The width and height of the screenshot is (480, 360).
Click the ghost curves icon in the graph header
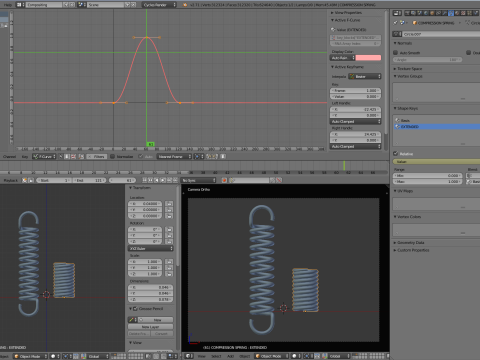pyautogui.click(x=223, y=156)
